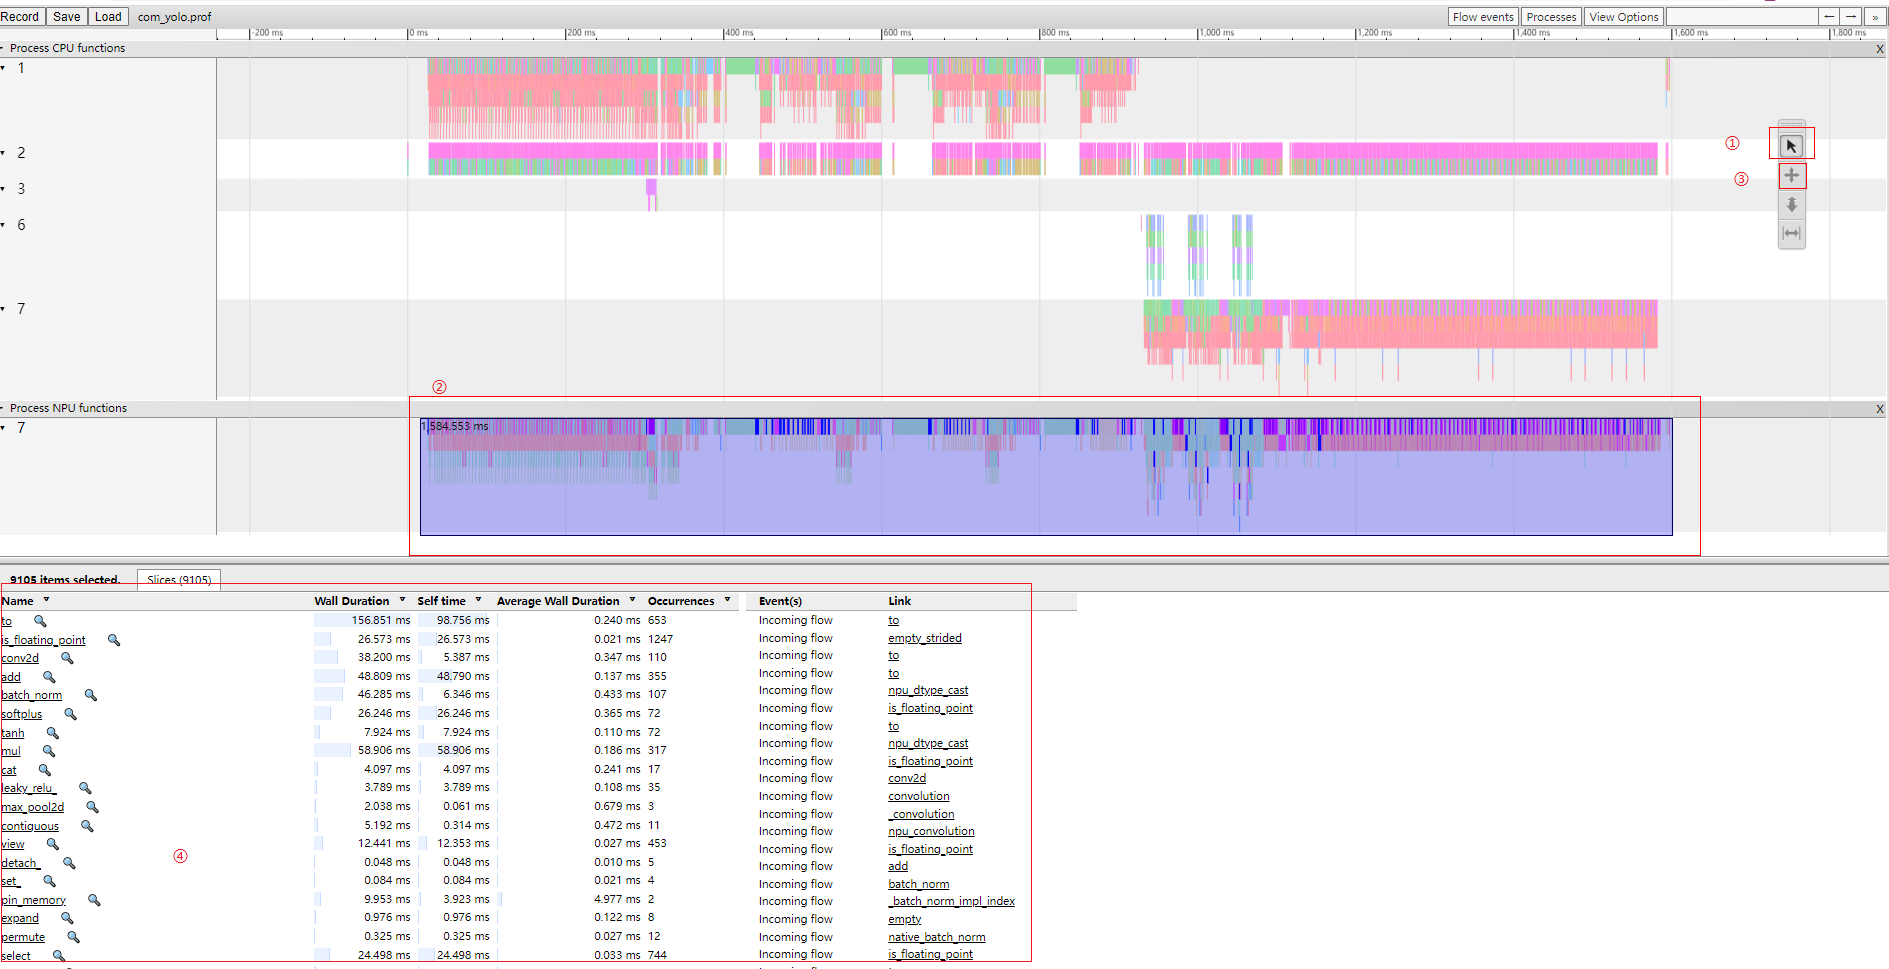Follow the empty_strided link

[925, 638]
